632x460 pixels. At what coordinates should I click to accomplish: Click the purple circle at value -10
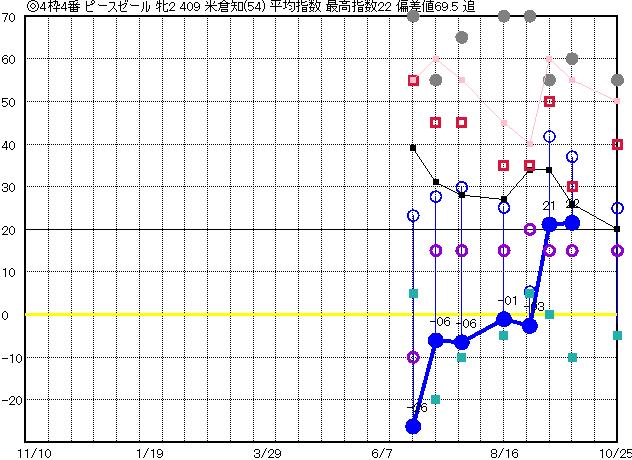tap(413, 357)
